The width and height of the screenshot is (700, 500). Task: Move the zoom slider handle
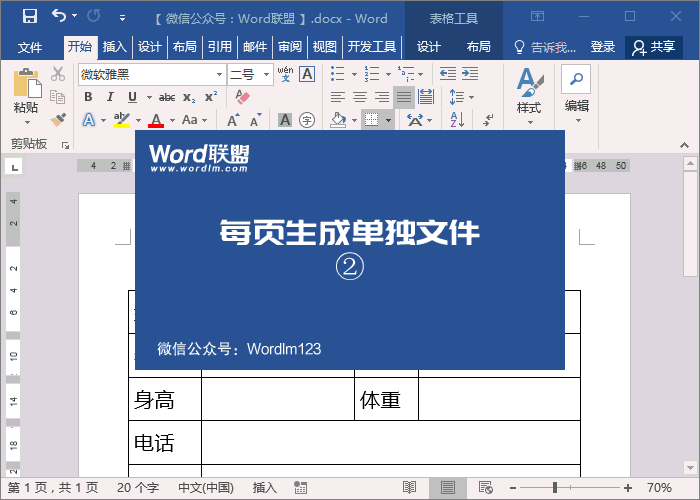click(x=555, y=488)
